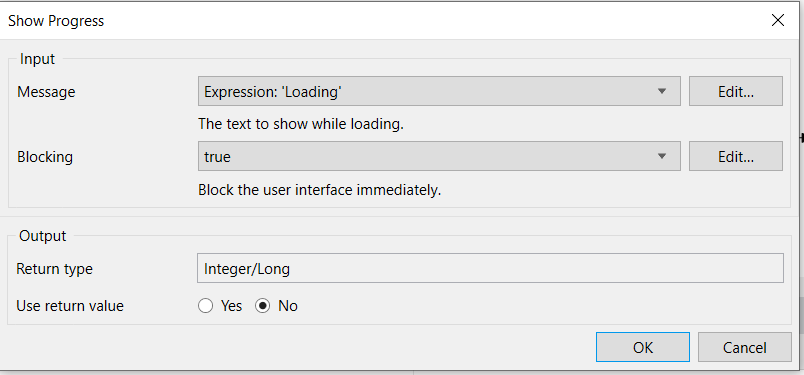804x375 pixels.
Task: Choose Yes for Use return value
Action: pyautogui.click(x=206, y=306)
